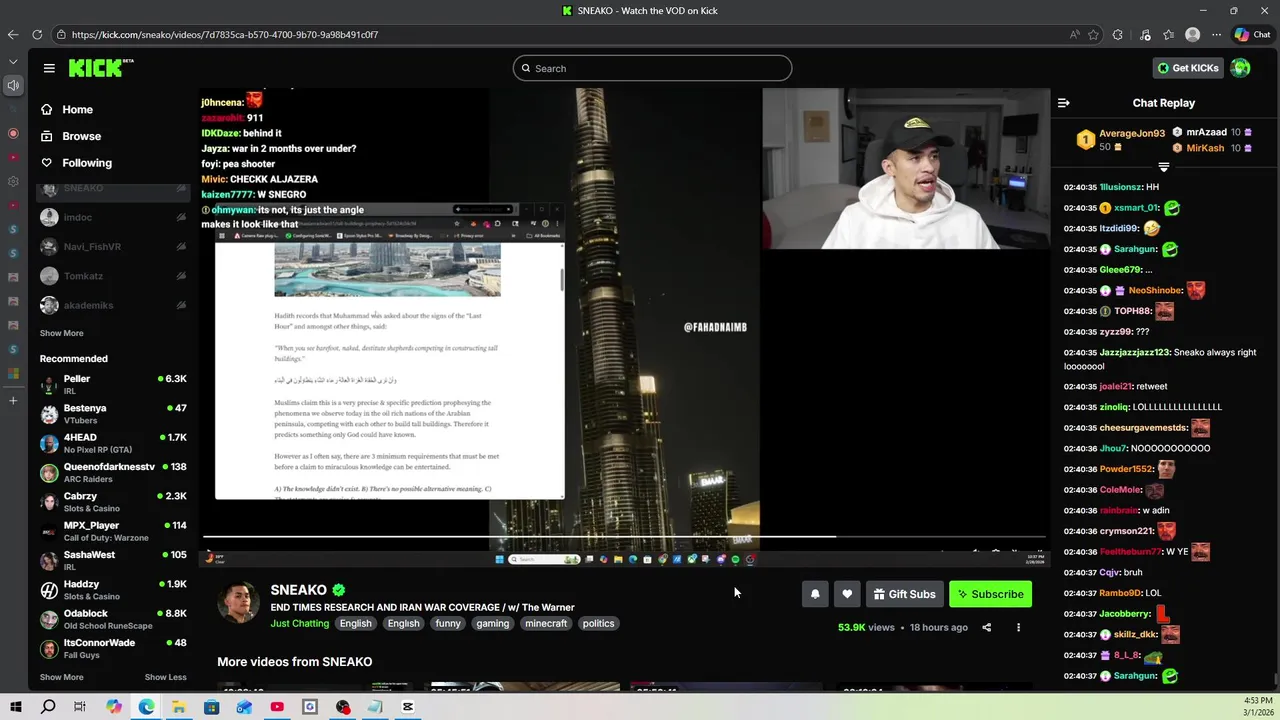Open the recommended channel Odablock
This screenshot has height=720, width=1280.
pos(113,619)
